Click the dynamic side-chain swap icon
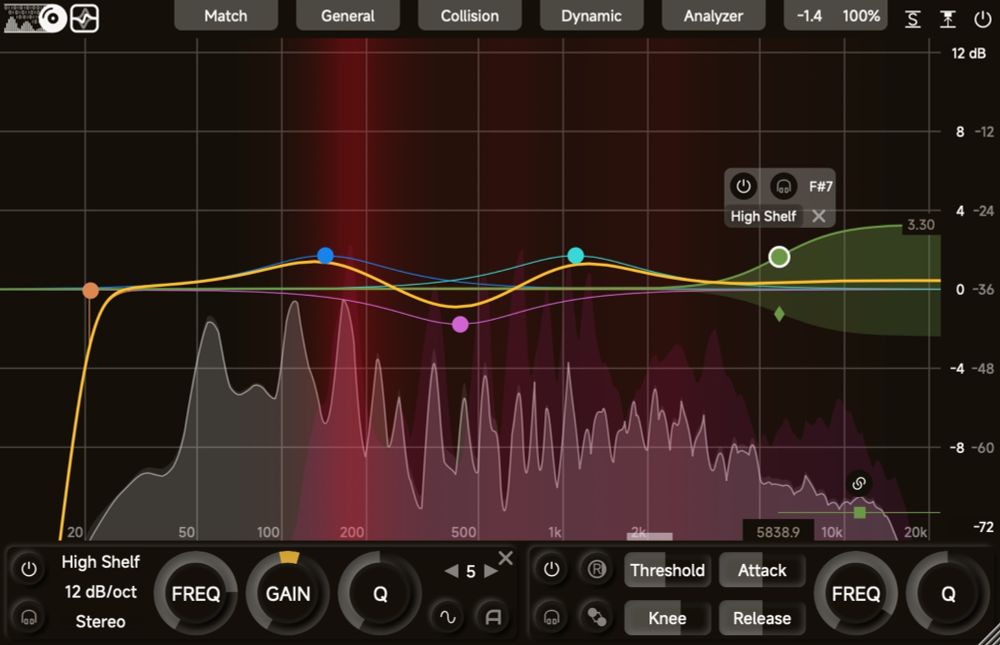Screen dimensions: 1000x645 [596, 617]
